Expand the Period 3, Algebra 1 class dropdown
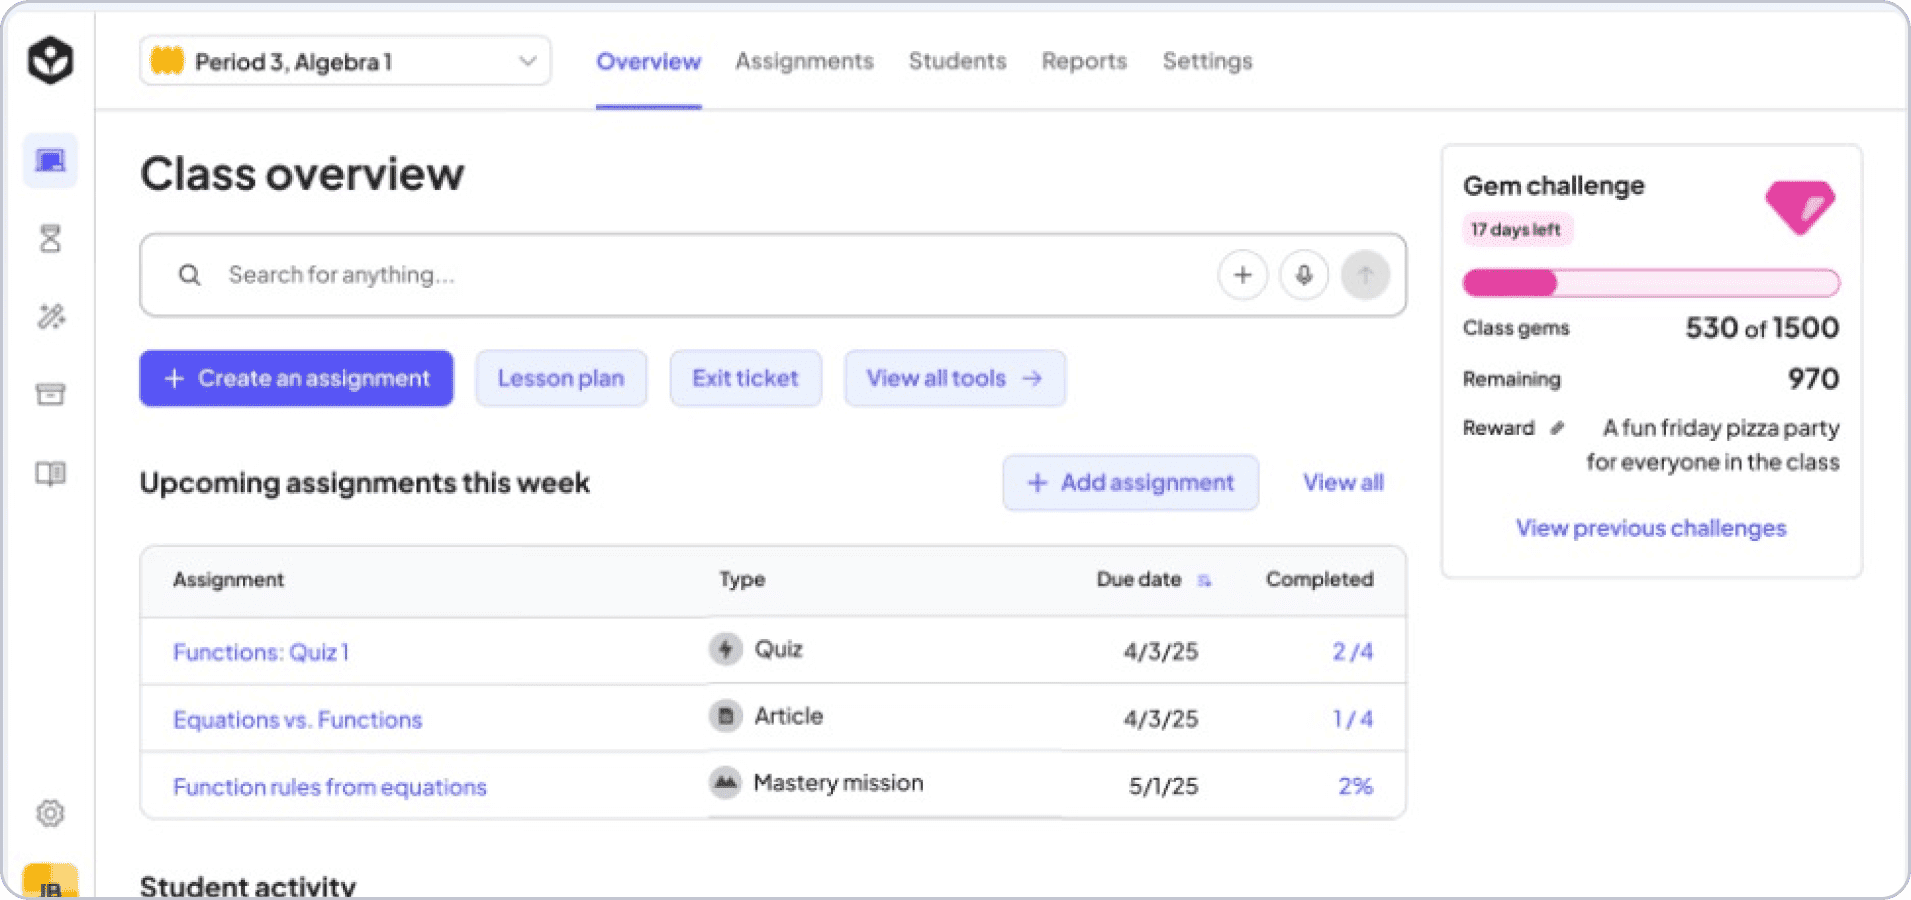 pos(345,61)
